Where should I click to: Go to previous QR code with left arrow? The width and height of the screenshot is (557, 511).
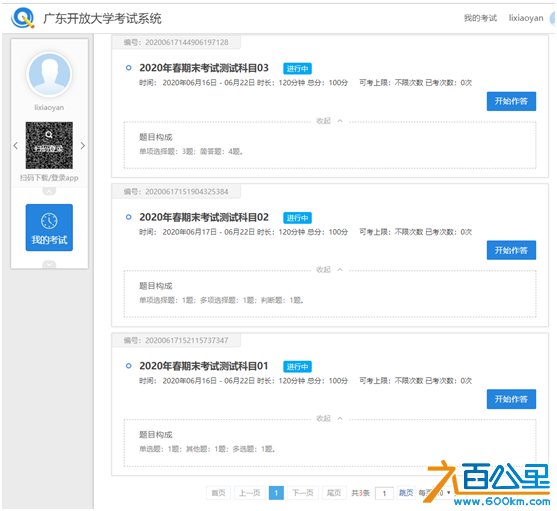(16, 146)
